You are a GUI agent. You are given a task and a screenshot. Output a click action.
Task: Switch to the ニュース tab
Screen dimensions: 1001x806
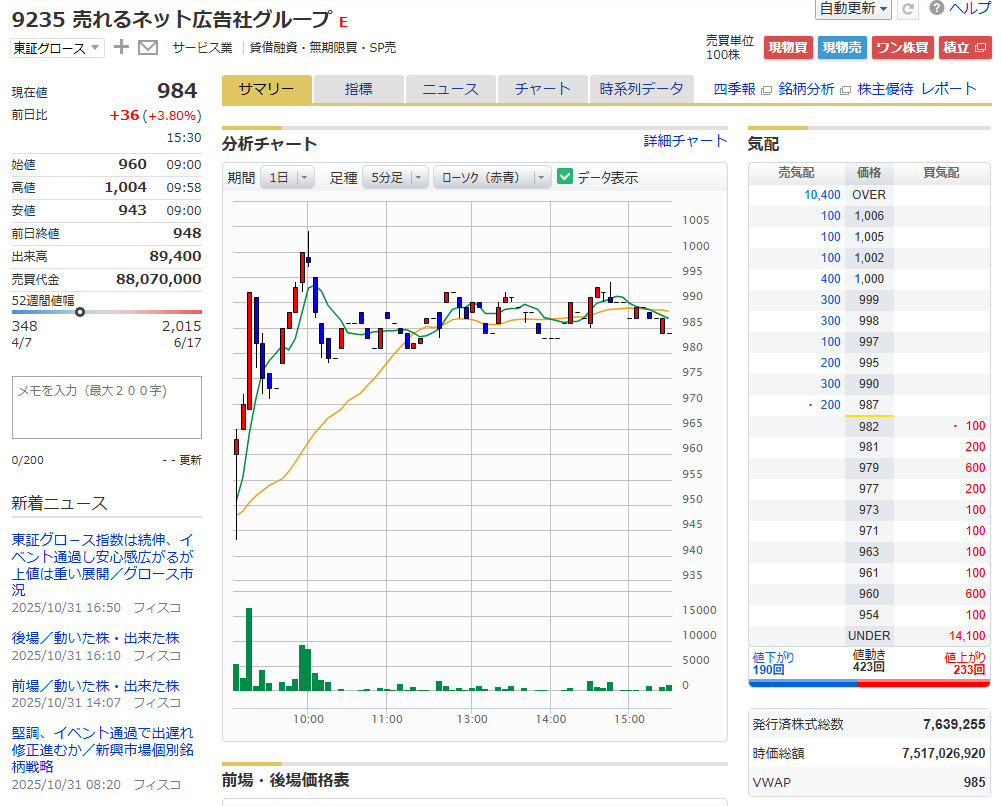pyautogui.click(x=450, y=89)
